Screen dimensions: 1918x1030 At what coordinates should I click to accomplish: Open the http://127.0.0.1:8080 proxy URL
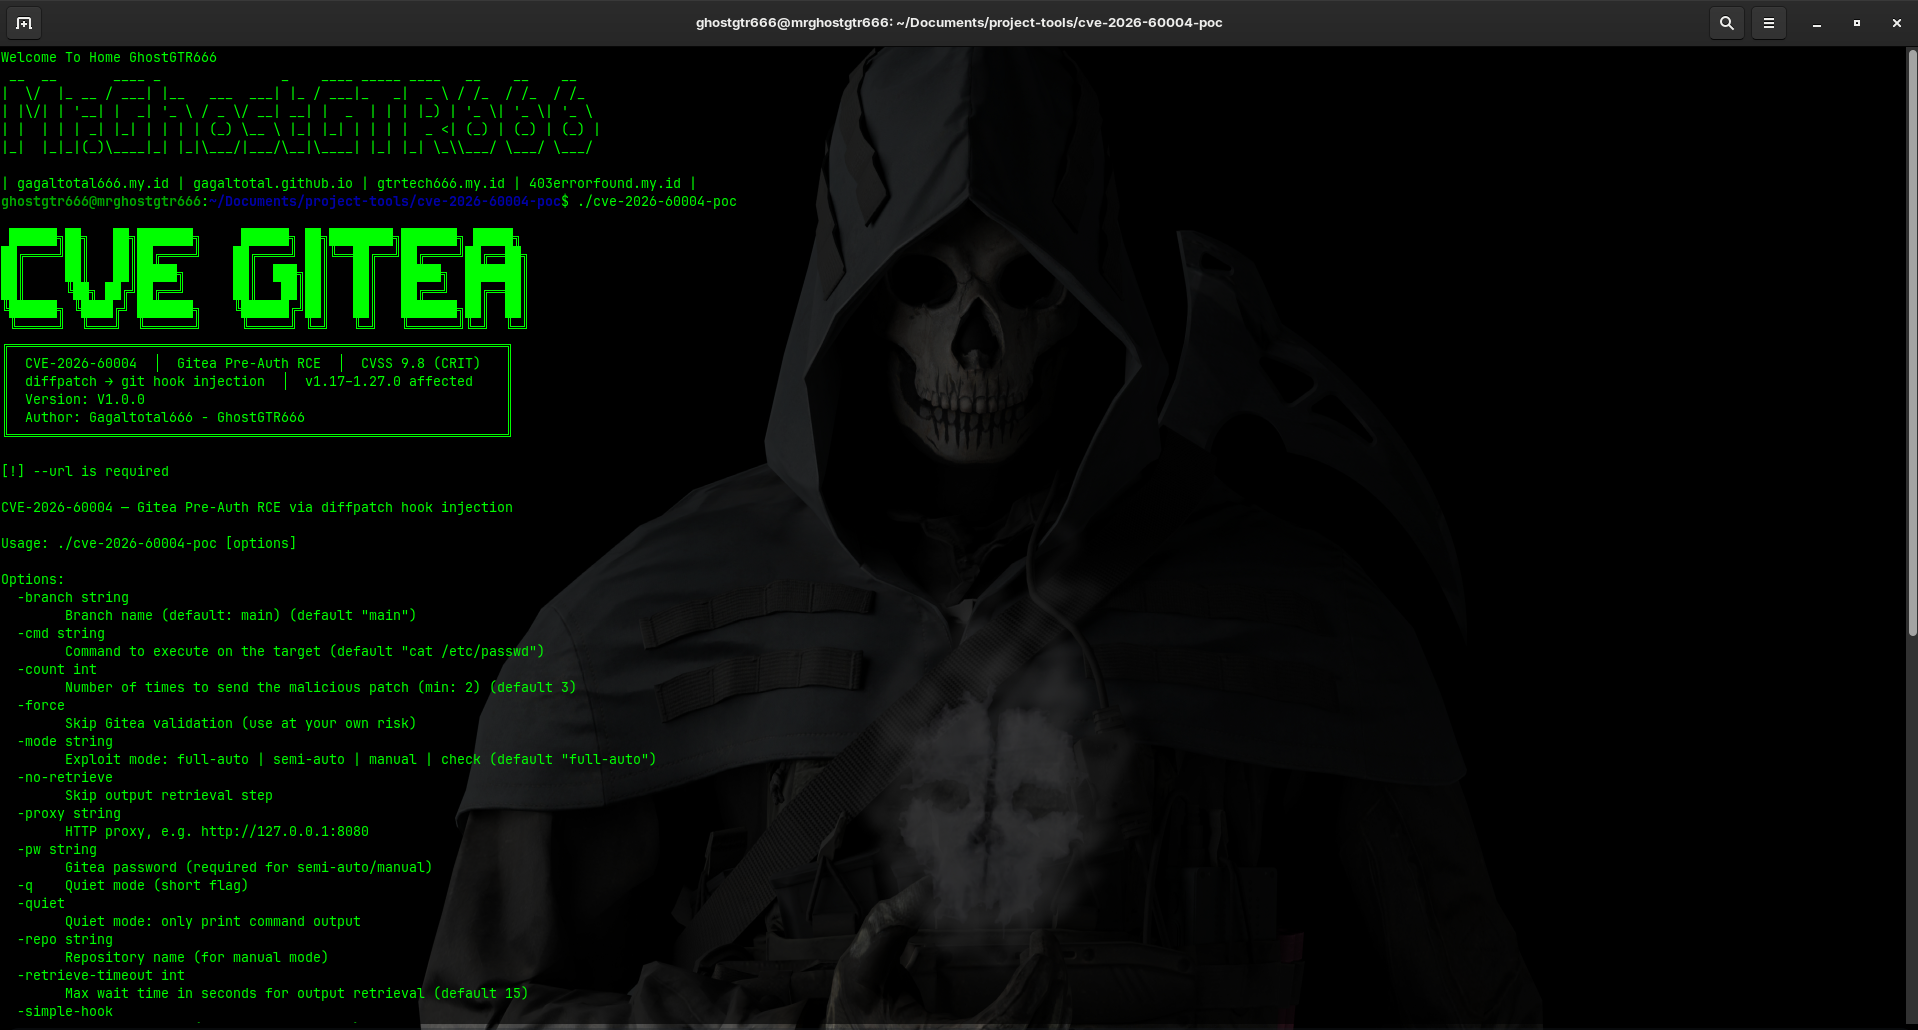[285, 832]
